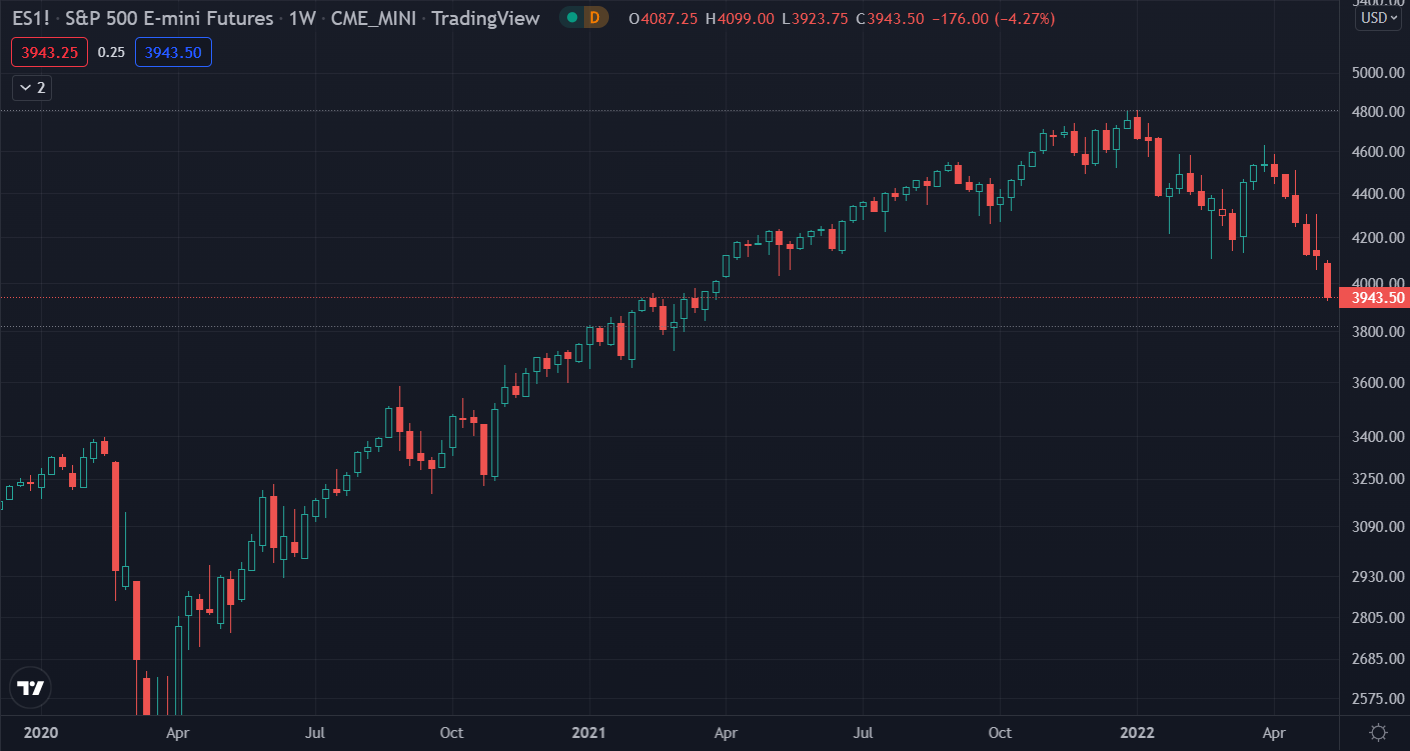This screenshot has height=751, width=1410.
Task: Click the 4400.00 price axis label
Action: (x=1379, y=193)
